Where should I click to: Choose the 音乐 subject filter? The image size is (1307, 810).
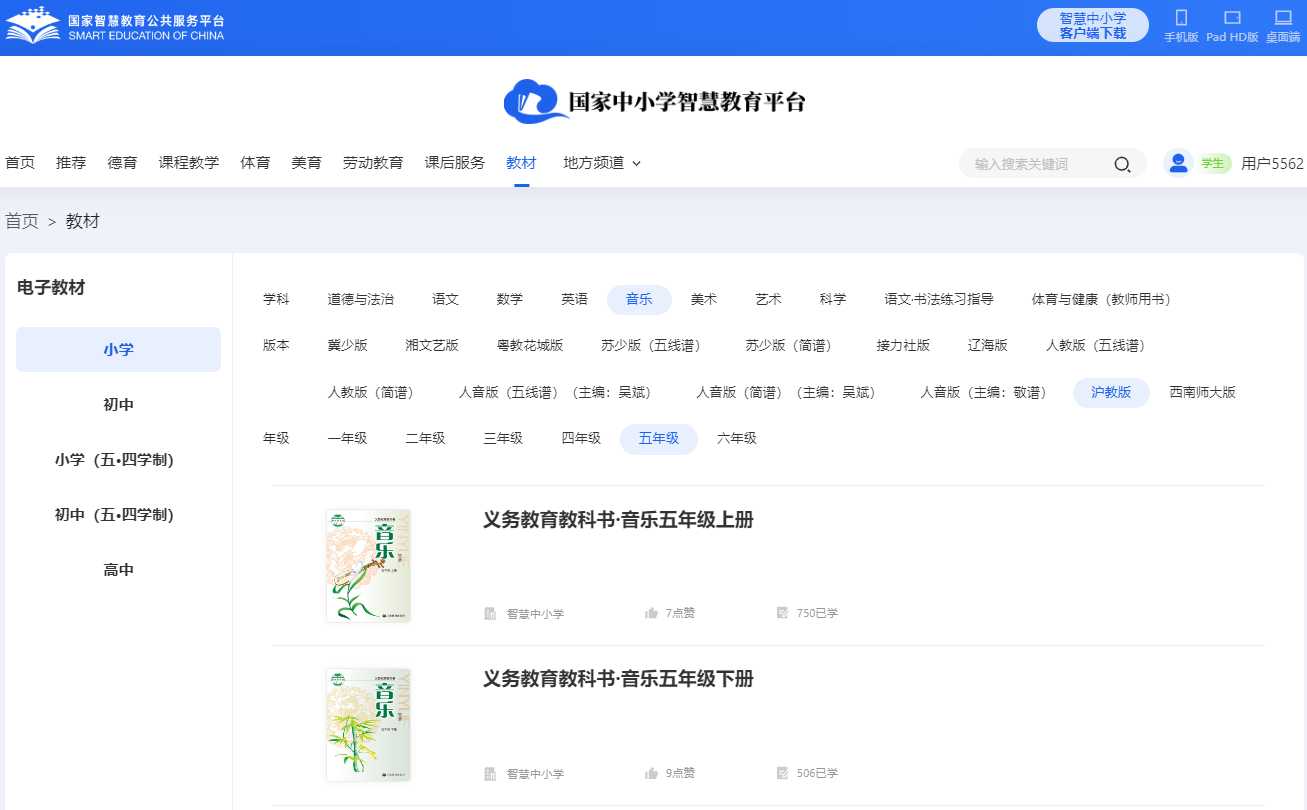coord(639,299)
